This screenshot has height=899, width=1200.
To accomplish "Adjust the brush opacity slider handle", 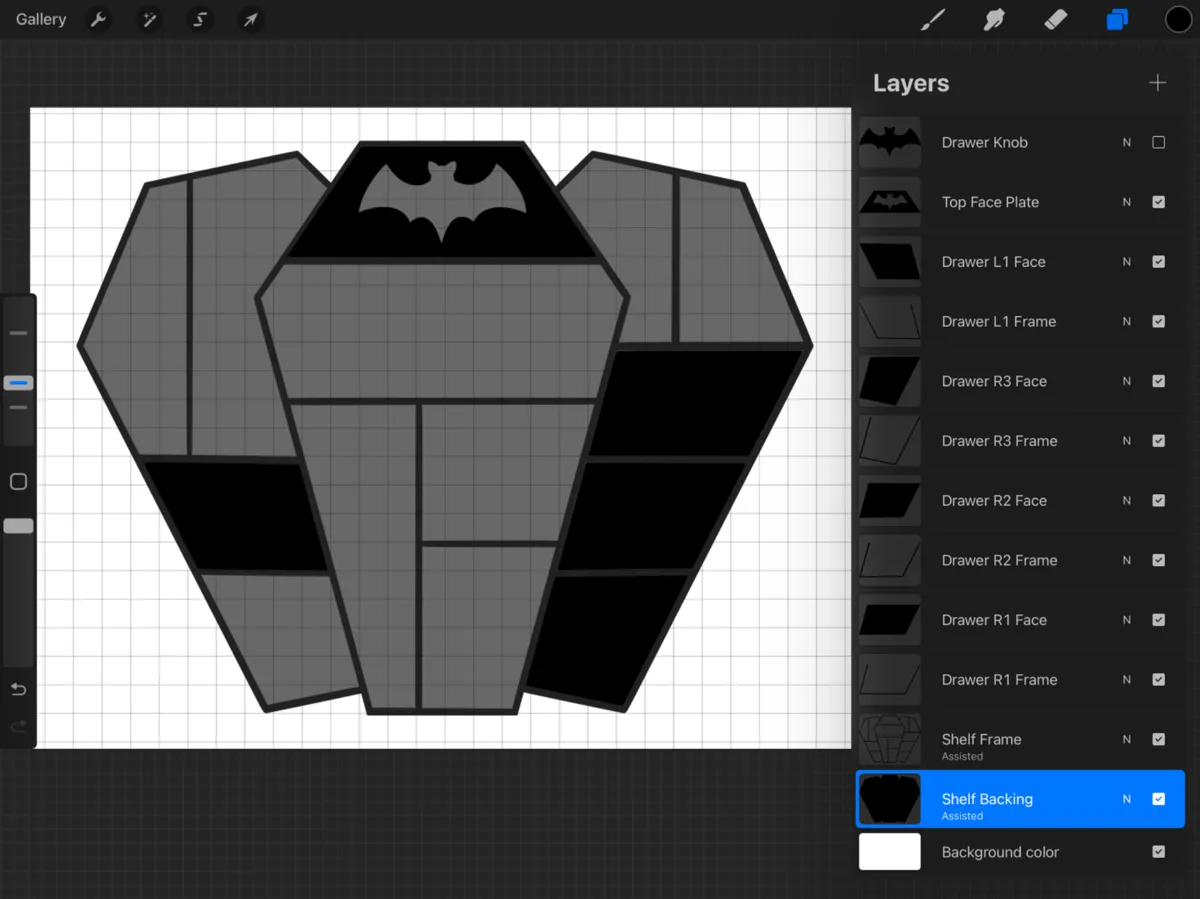I will (18, 526).
